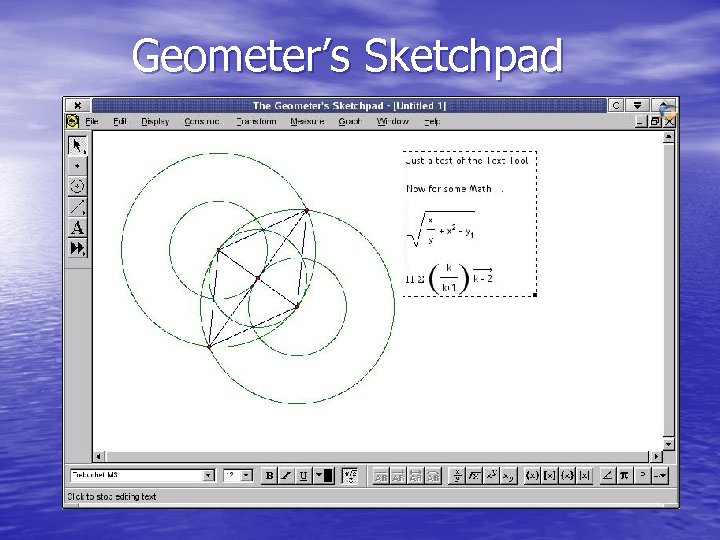Insert subscript x sub y
This screenshot has height=540, width=720.
point(508,476)
